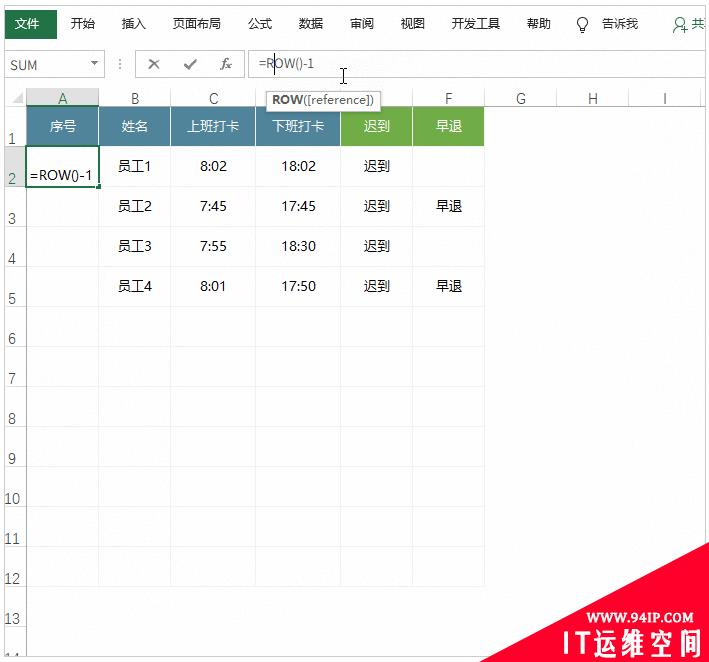Click the 18:02 clock-out cell

click(298, 166)
